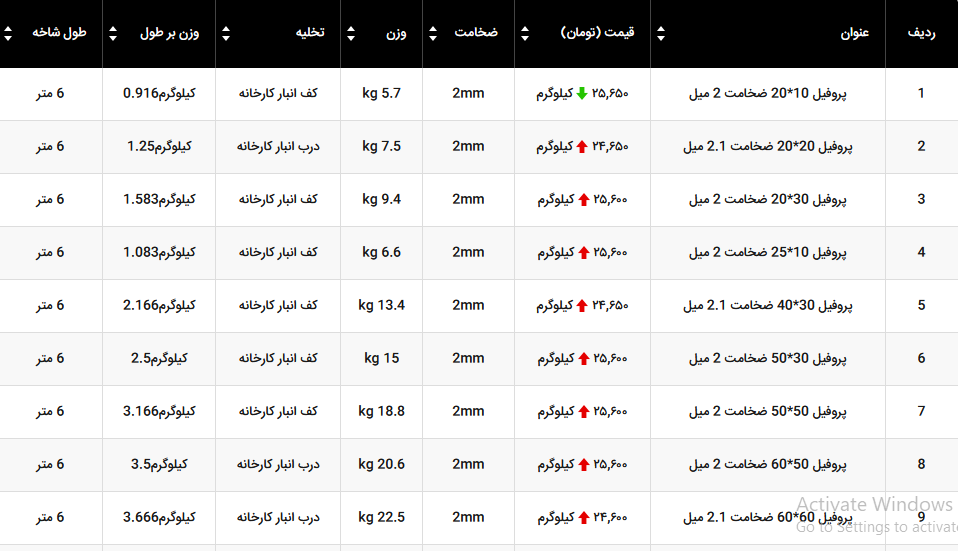Click the پروفیل 30*50 ضخامت 2 میل title
958x551 pixels.
click(767, 359)
